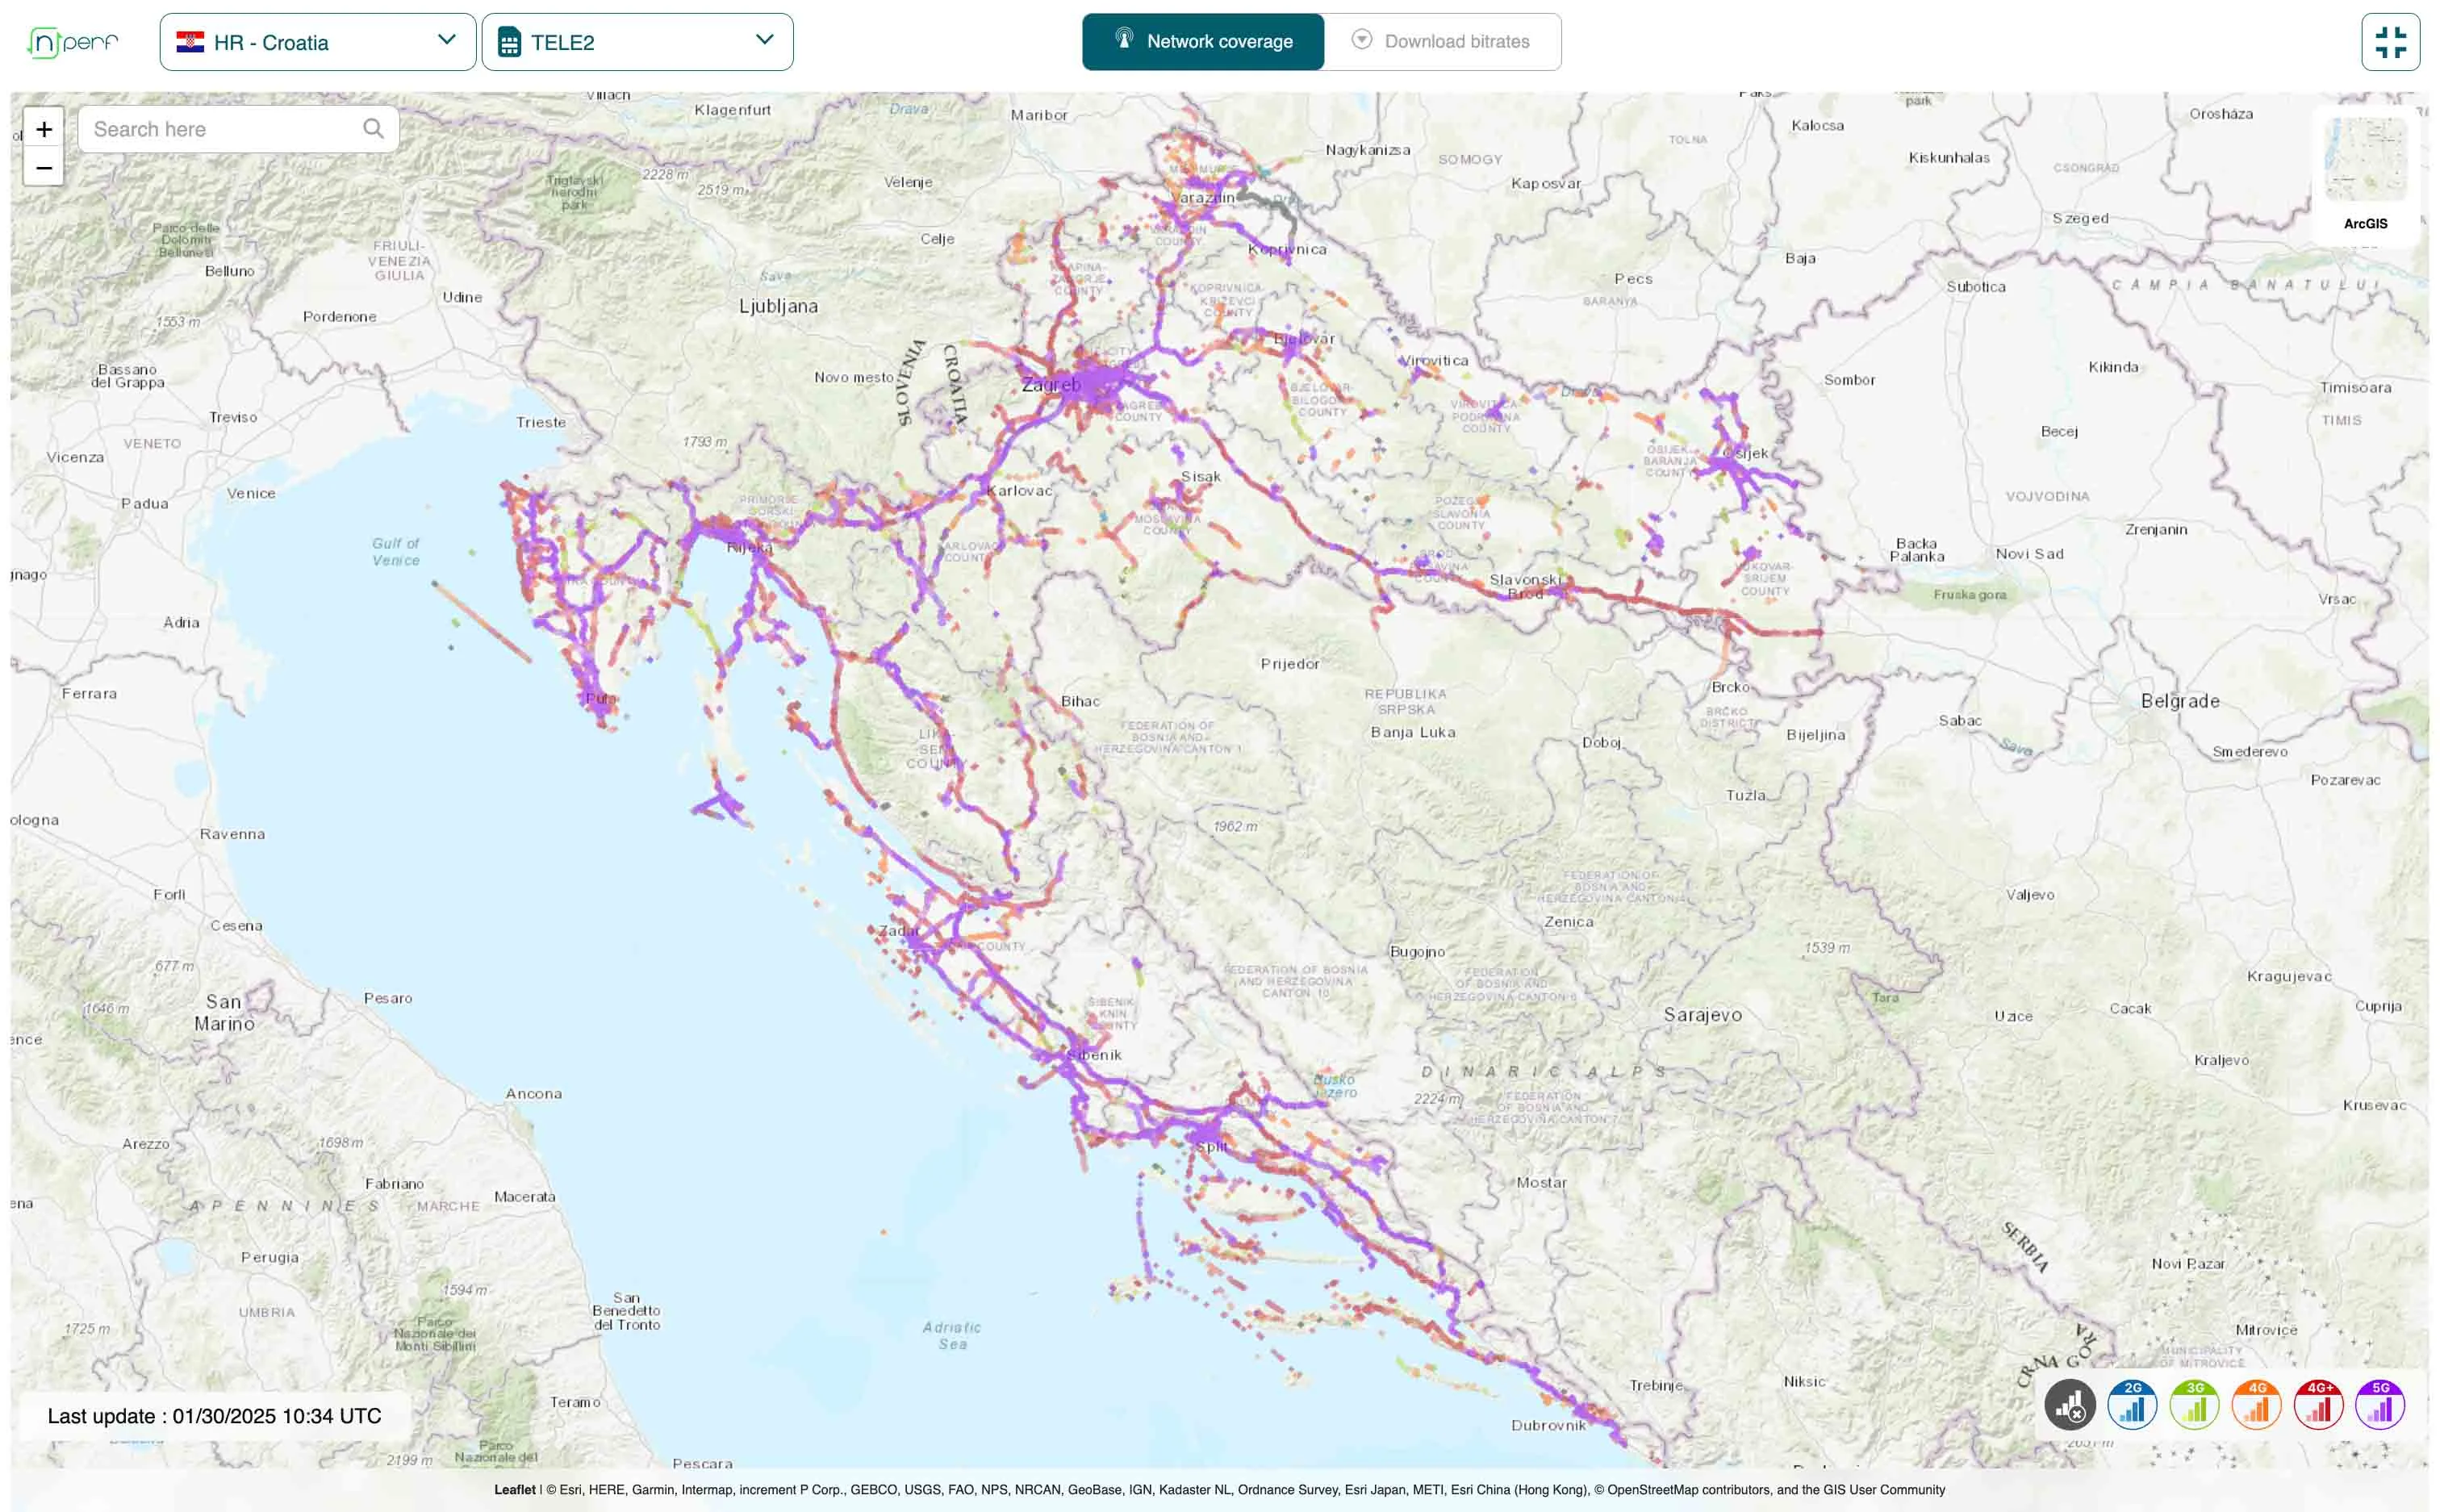The image size is (2440, 1512).
Task: Switch to the Network coverage tab
Action: click(1203, 42)
